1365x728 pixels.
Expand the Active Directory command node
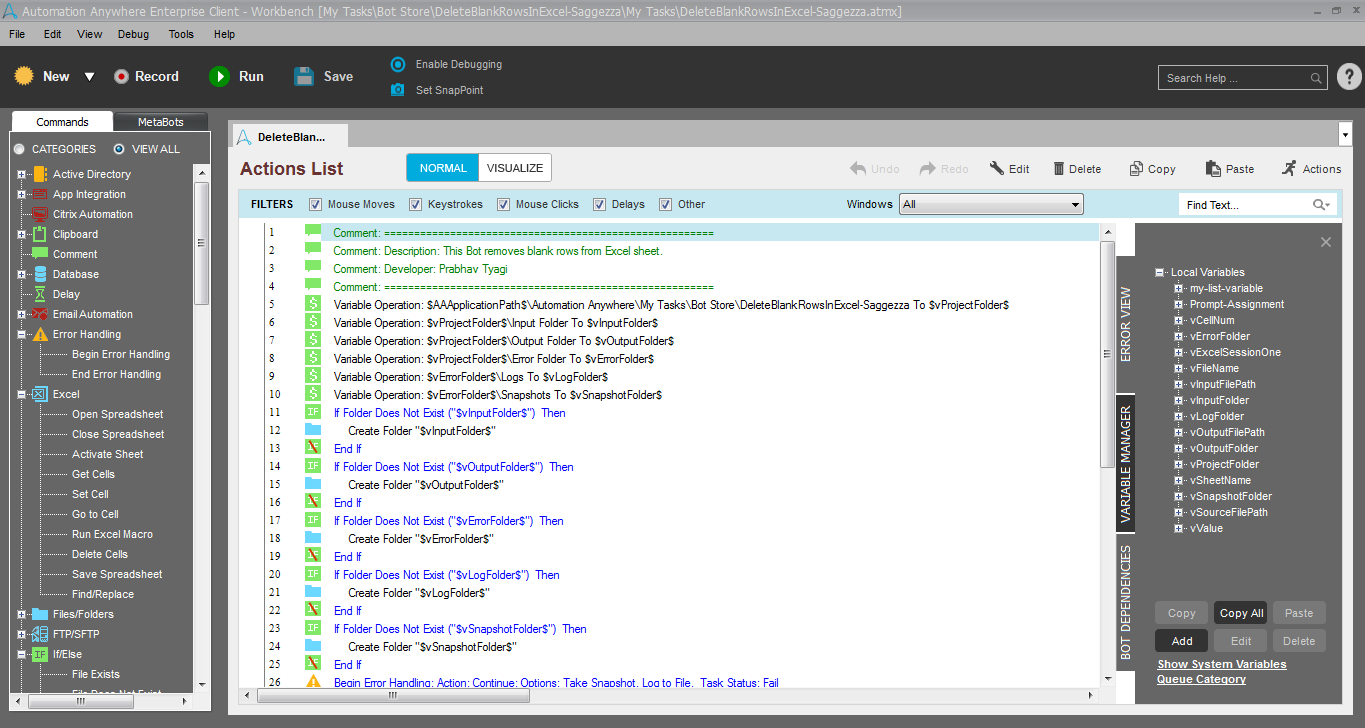21,174
